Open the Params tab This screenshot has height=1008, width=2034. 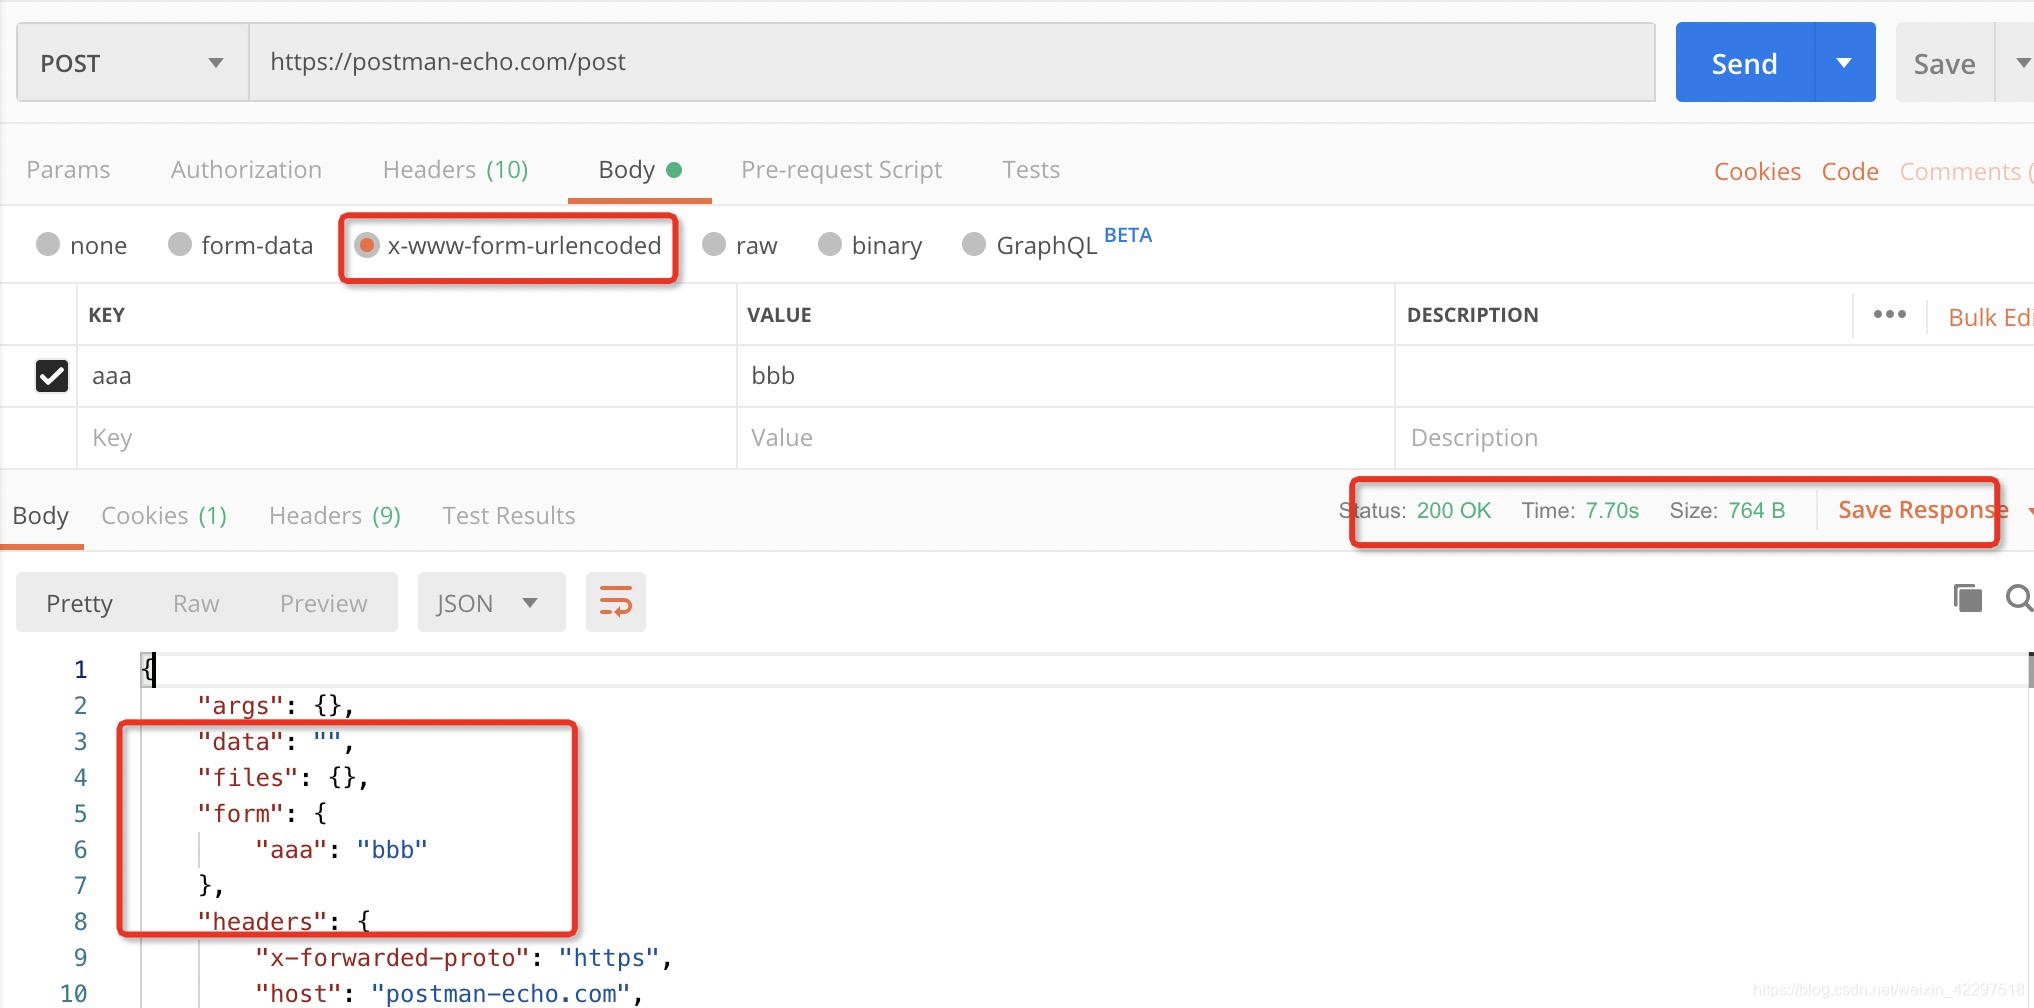[x=68, y=169]
